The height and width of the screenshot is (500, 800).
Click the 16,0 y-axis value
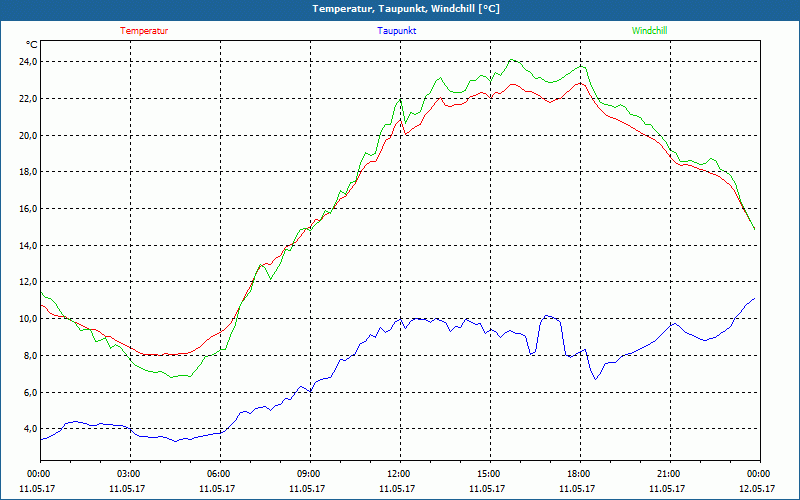point(29,209)
